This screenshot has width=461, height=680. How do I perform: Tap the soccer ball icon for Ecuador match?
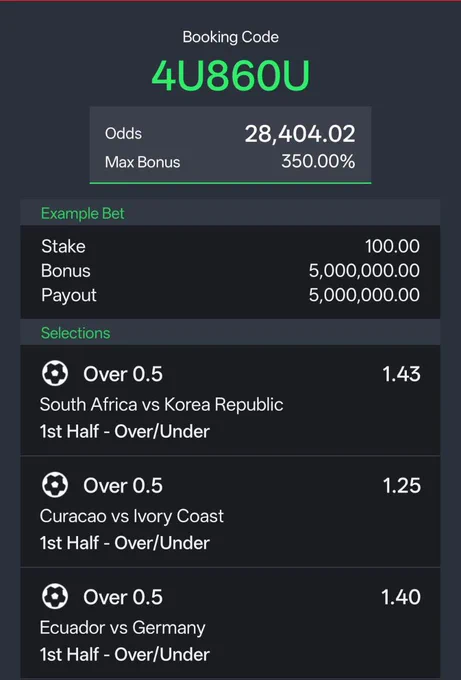55,596
